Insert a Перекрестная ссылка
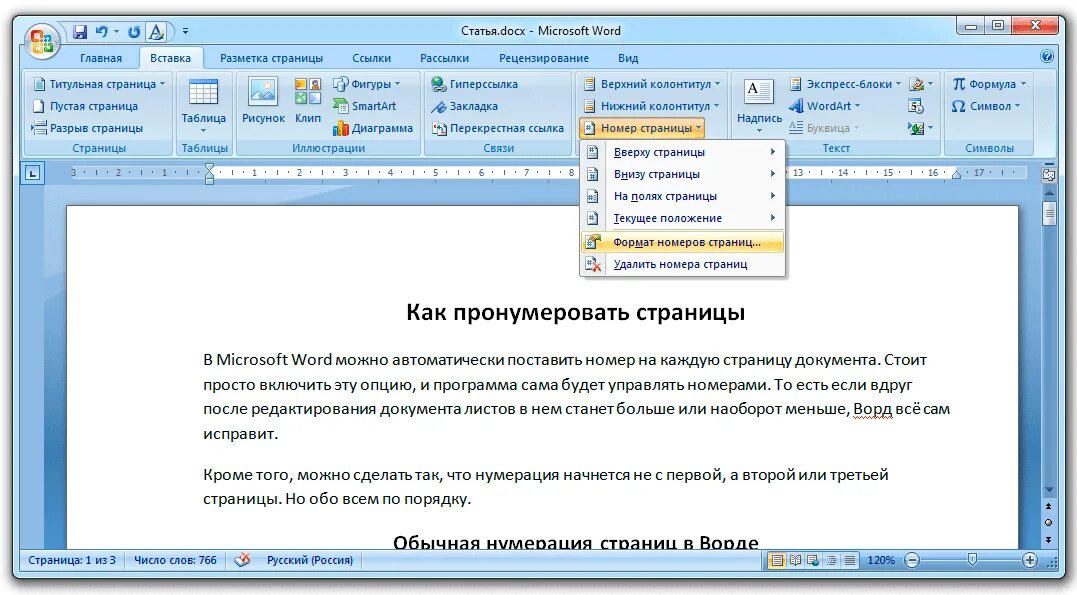1077x595 pixels. 497,128
